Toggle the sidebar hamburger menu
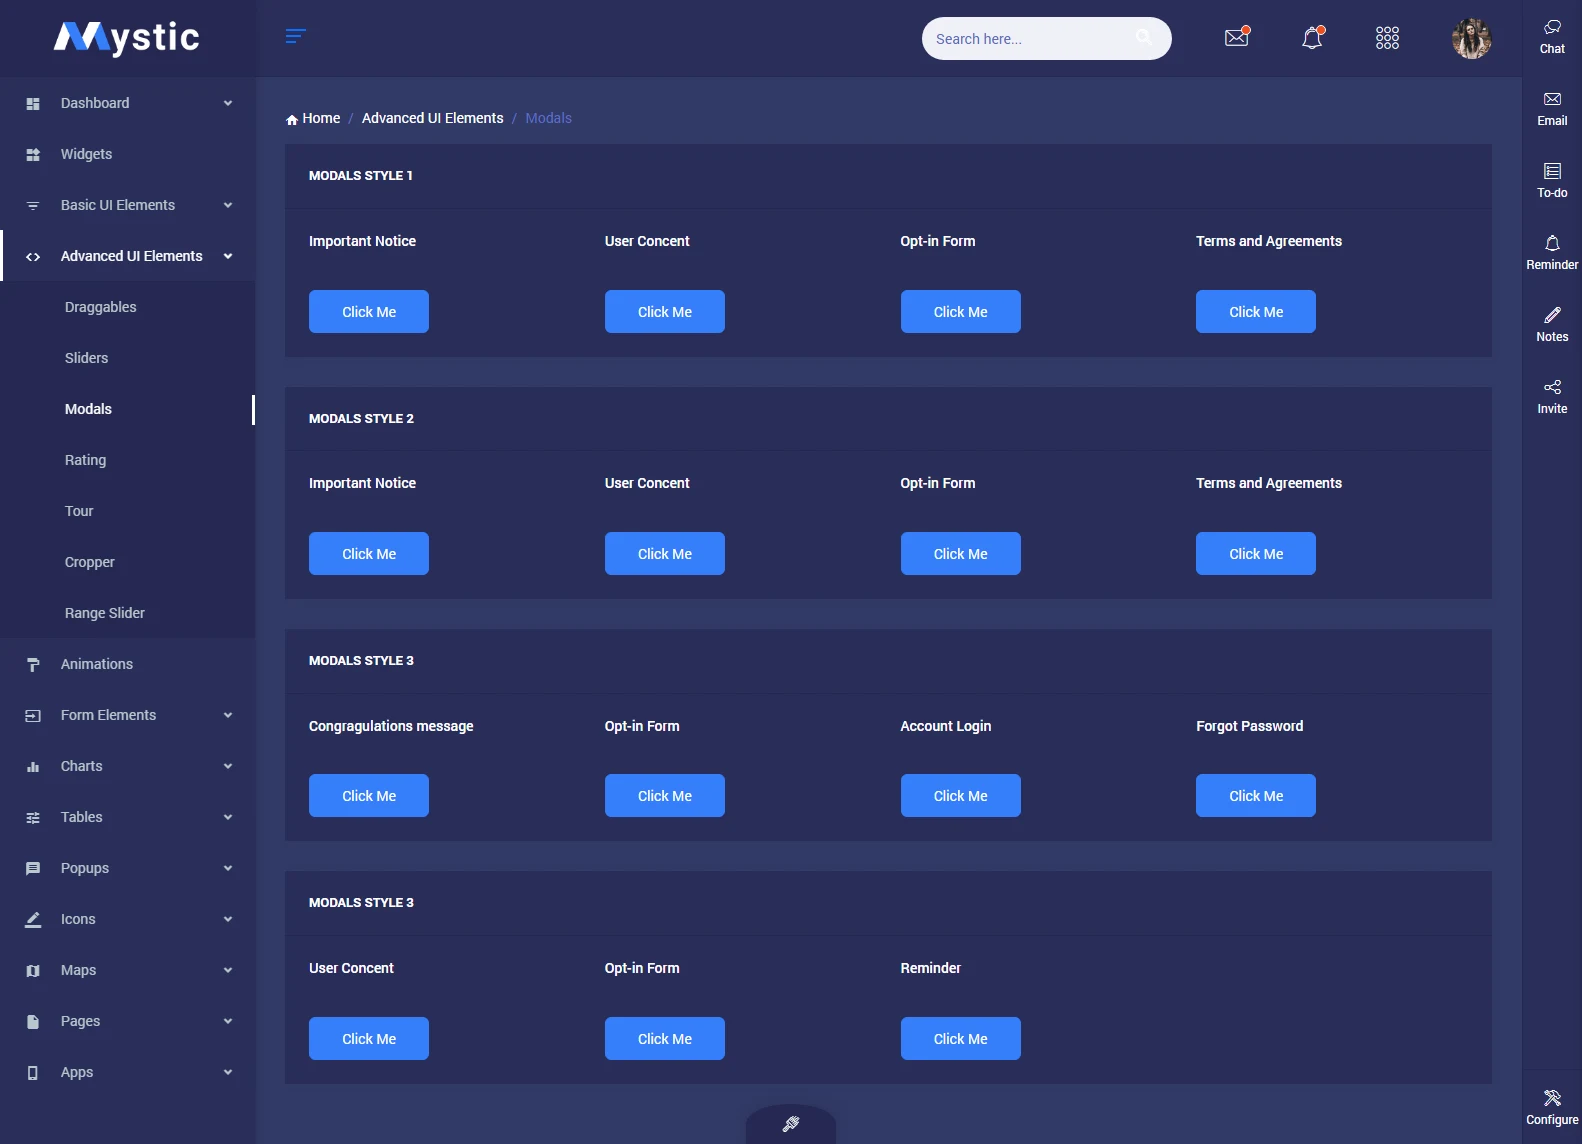Viewport: 1582px width, 1144px height. (295, 37)
